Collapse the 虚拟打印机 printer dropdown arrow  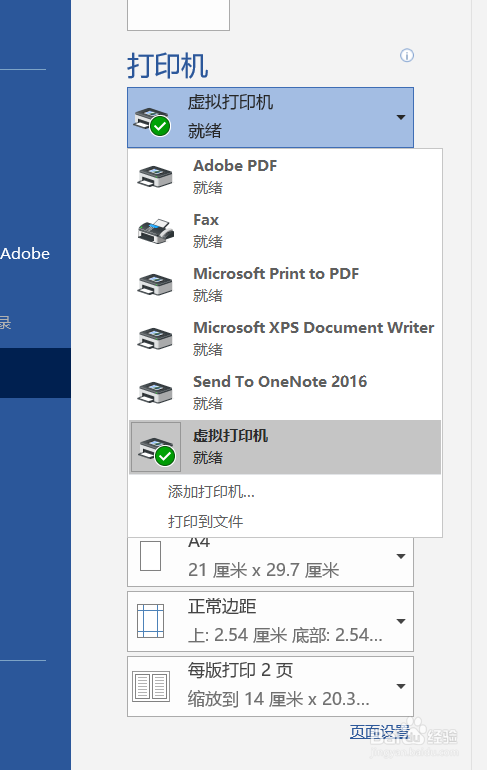coord(401,117)
